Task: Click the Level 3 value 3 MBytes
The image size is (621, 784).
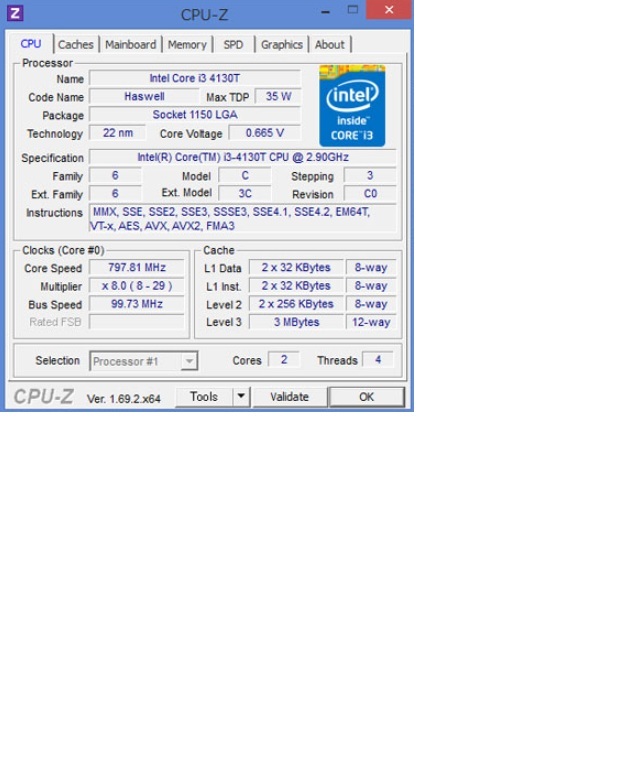Action: (x=296, y=322)
